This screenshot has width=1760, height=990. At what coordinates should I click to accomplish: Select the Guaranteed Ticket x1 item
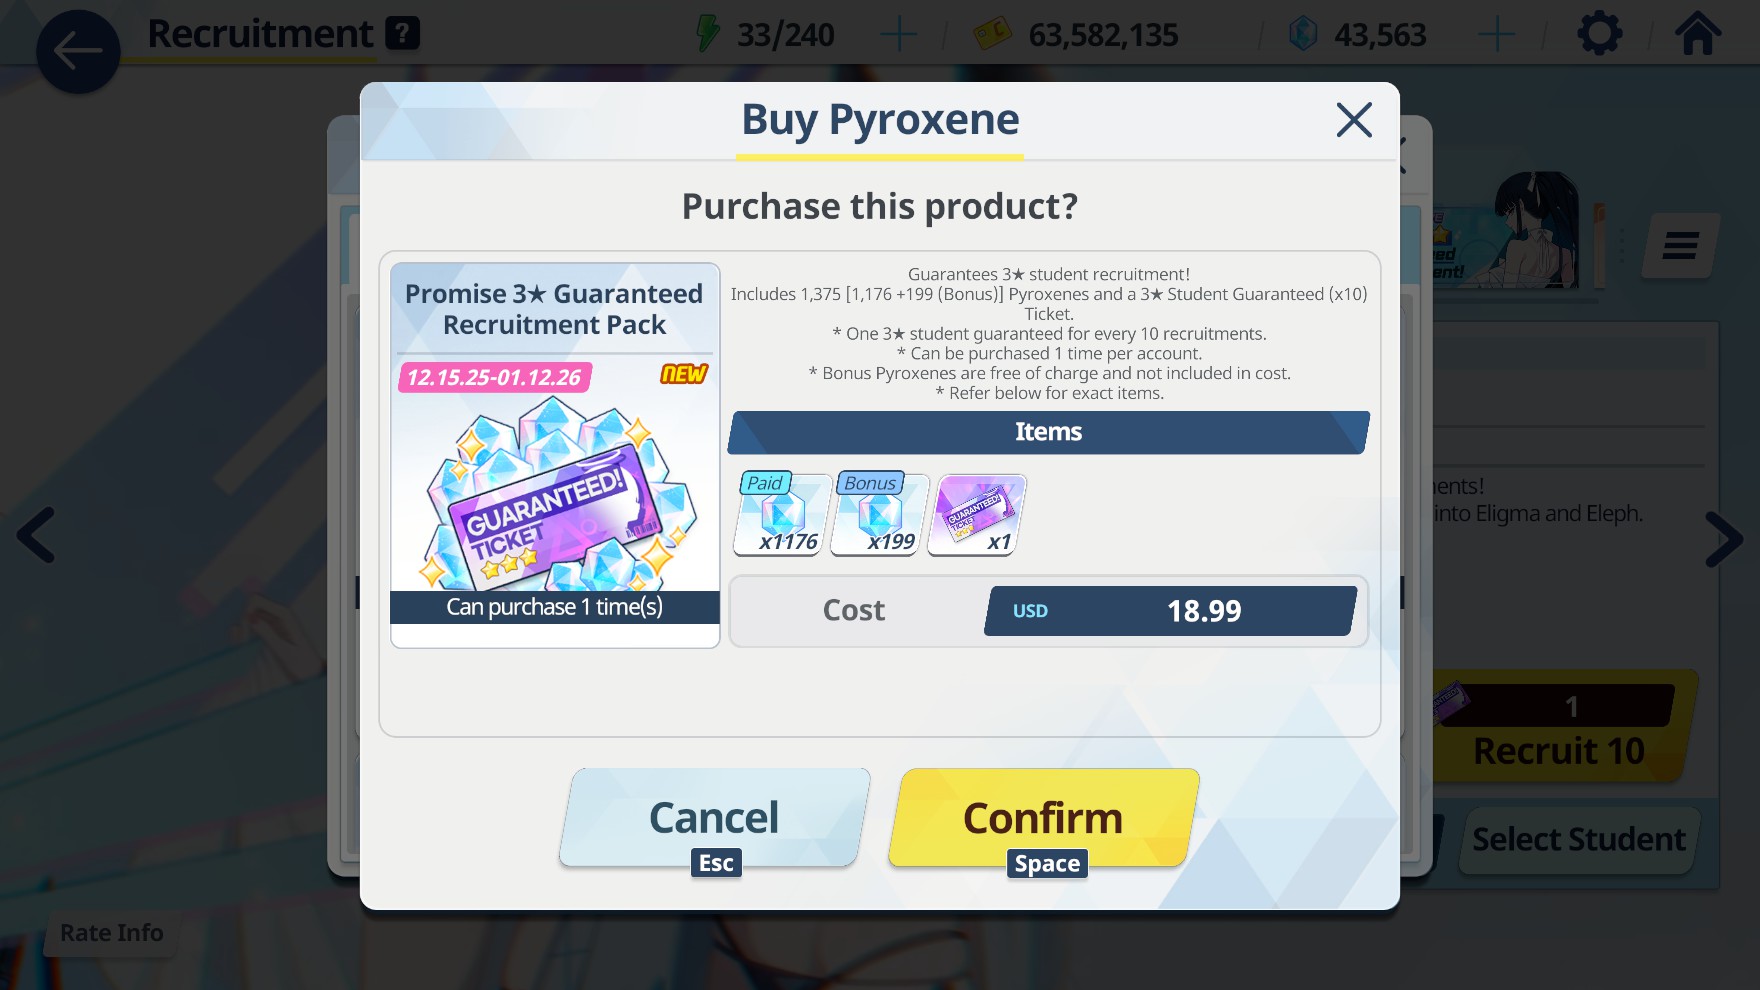click(x=977, y=515)
